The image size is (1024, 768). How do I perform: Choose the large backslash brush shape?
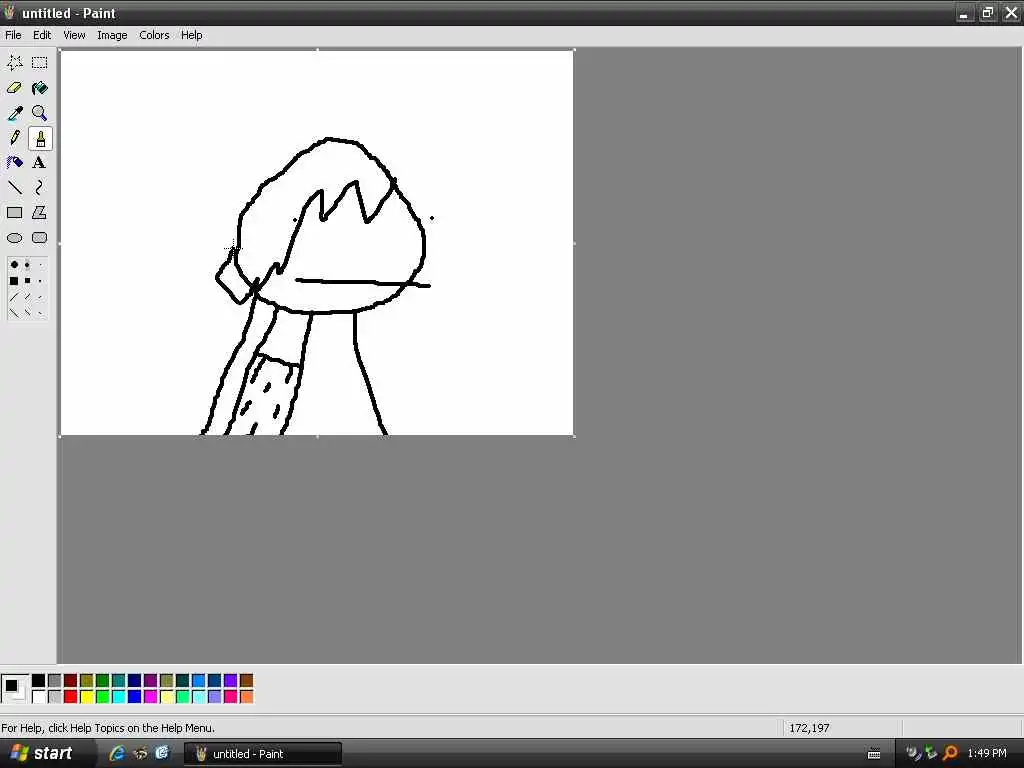tap(14, 313)
